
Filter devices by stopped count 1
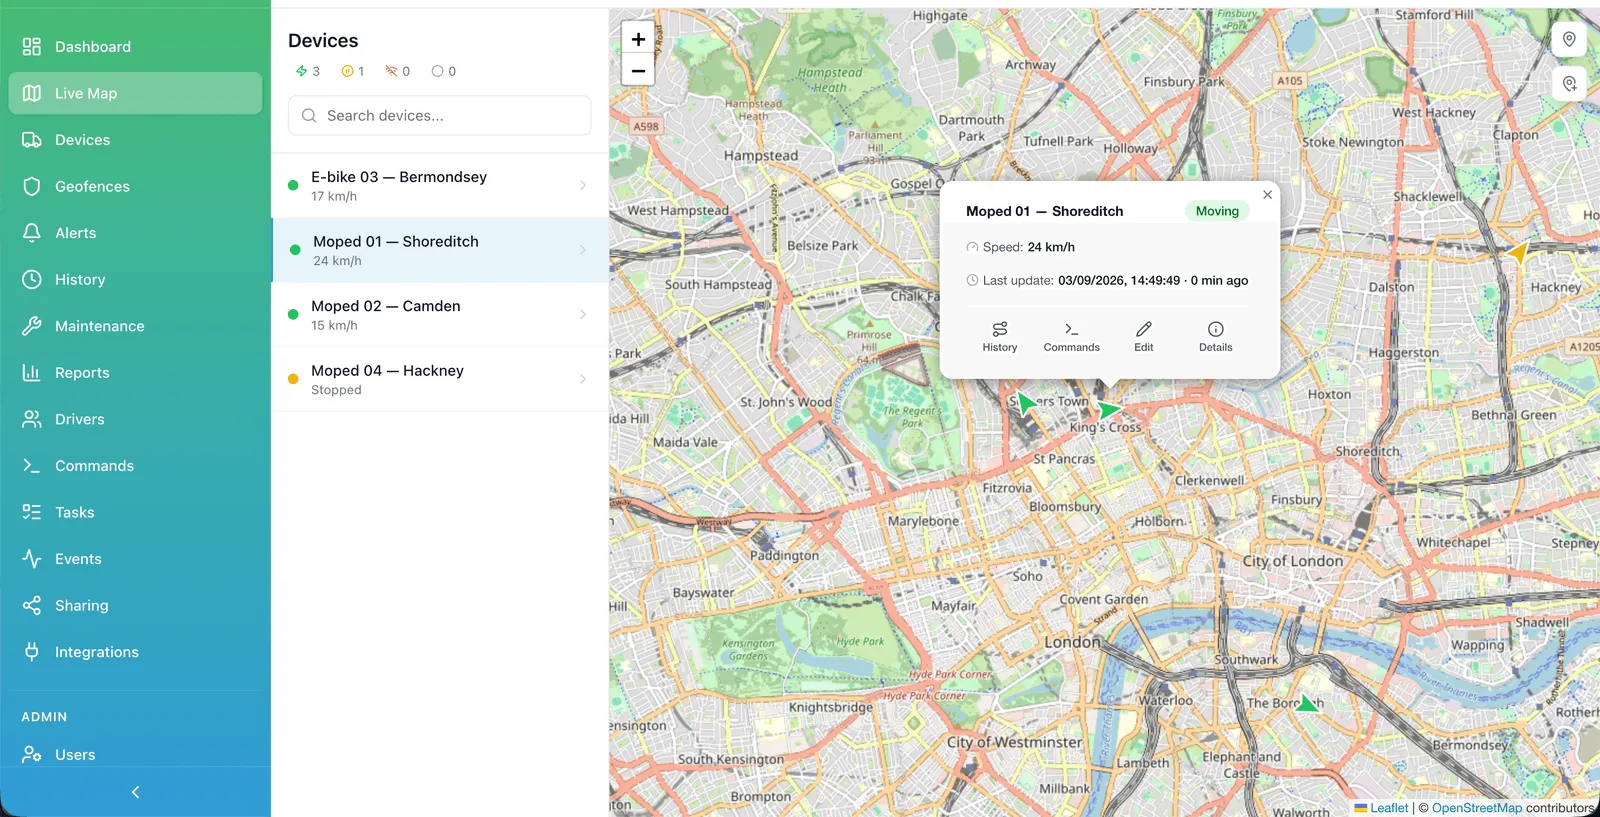click(x=353, y=71)
